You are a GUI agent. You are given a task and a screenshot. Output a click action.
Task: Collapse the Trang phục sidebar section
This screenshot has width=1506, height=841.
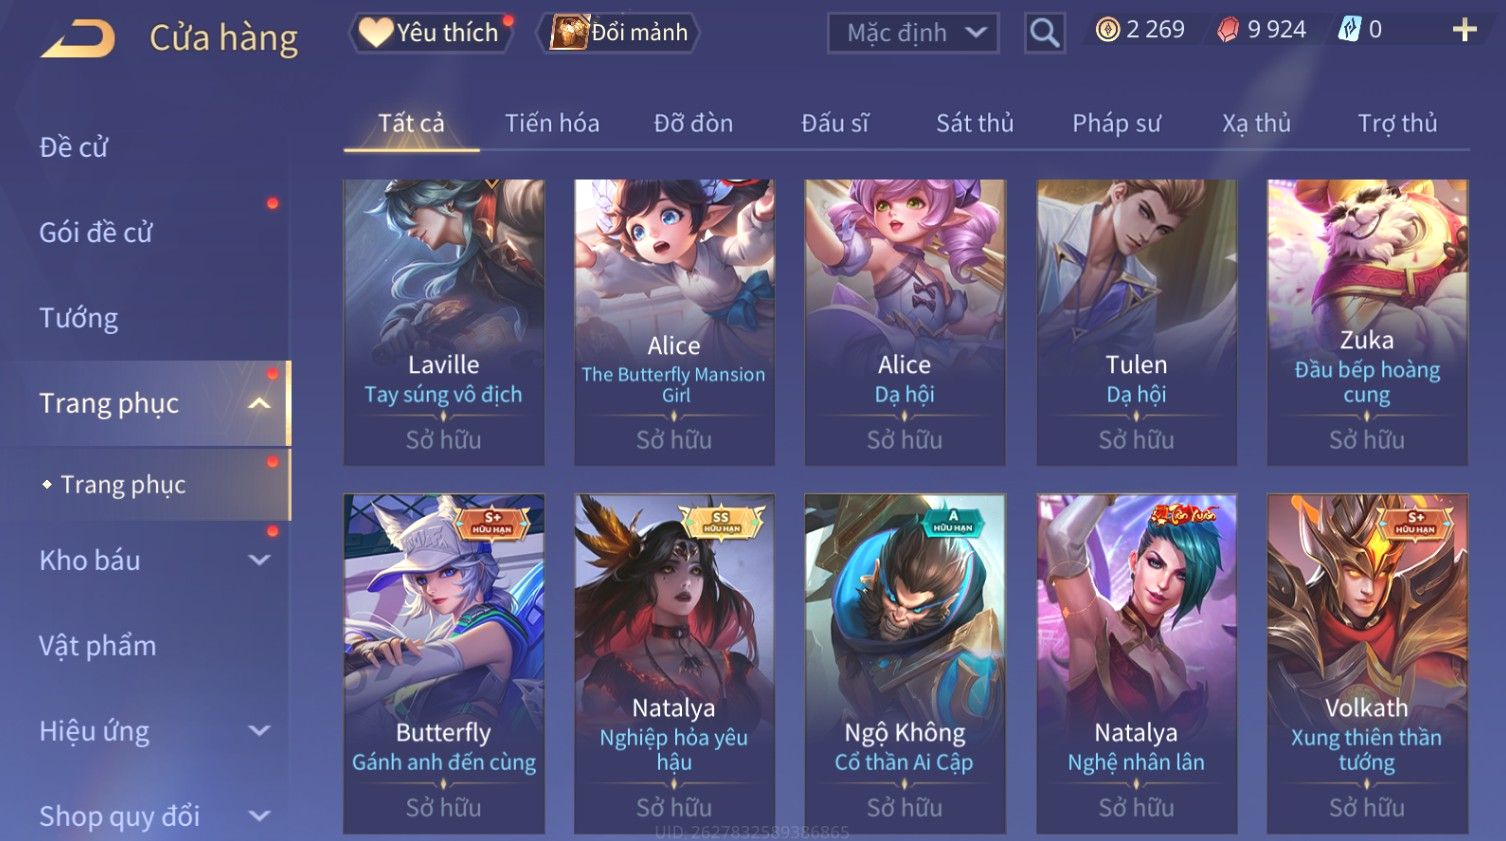259,403
